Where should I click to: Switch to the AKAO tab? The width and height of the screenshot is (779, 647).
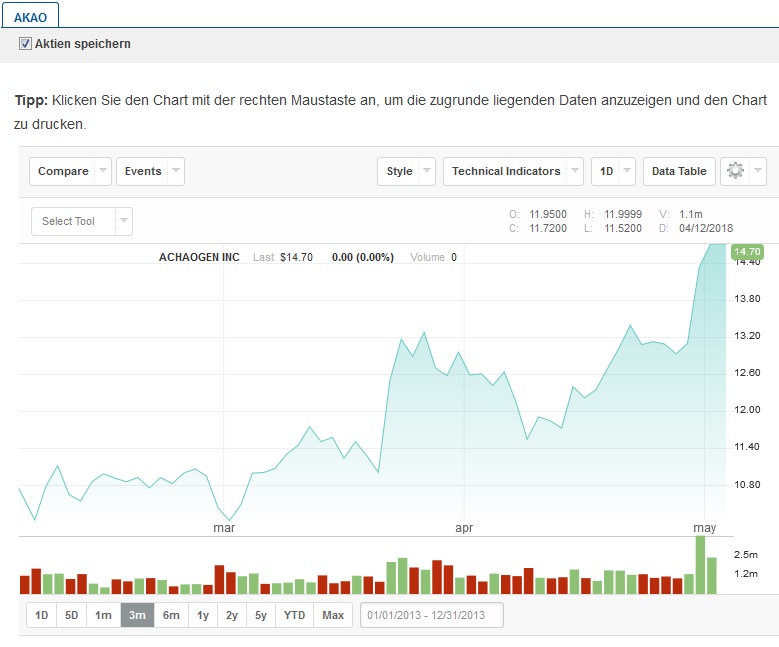(30, 14)
